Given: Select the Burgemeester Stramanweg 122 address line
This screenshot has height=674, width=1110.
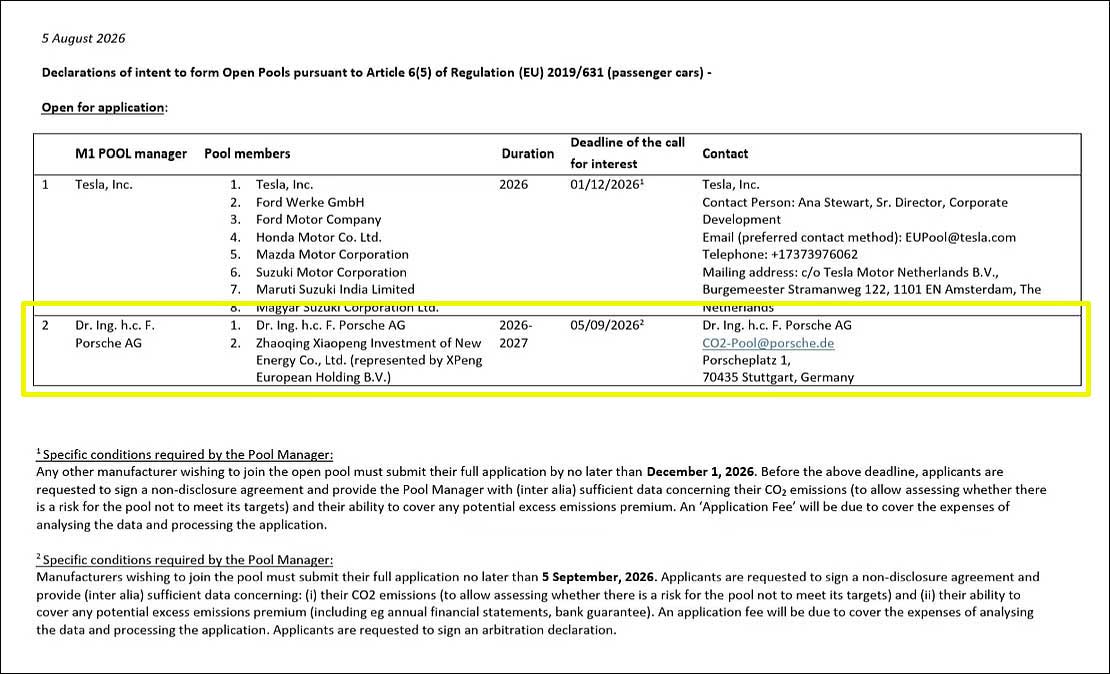Looking at the screenshot, I should tap(871, 289).
